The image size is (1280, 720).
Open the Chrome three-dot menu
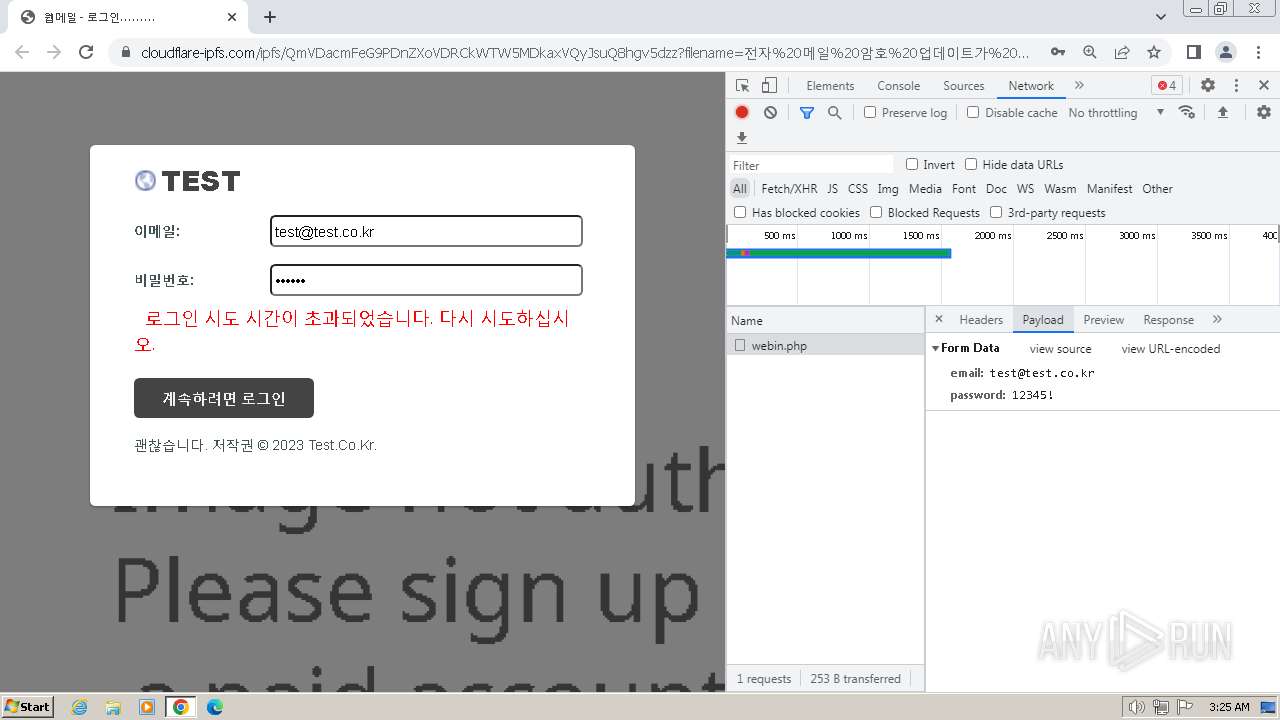pyautogui.click(x=1258, y=52)
